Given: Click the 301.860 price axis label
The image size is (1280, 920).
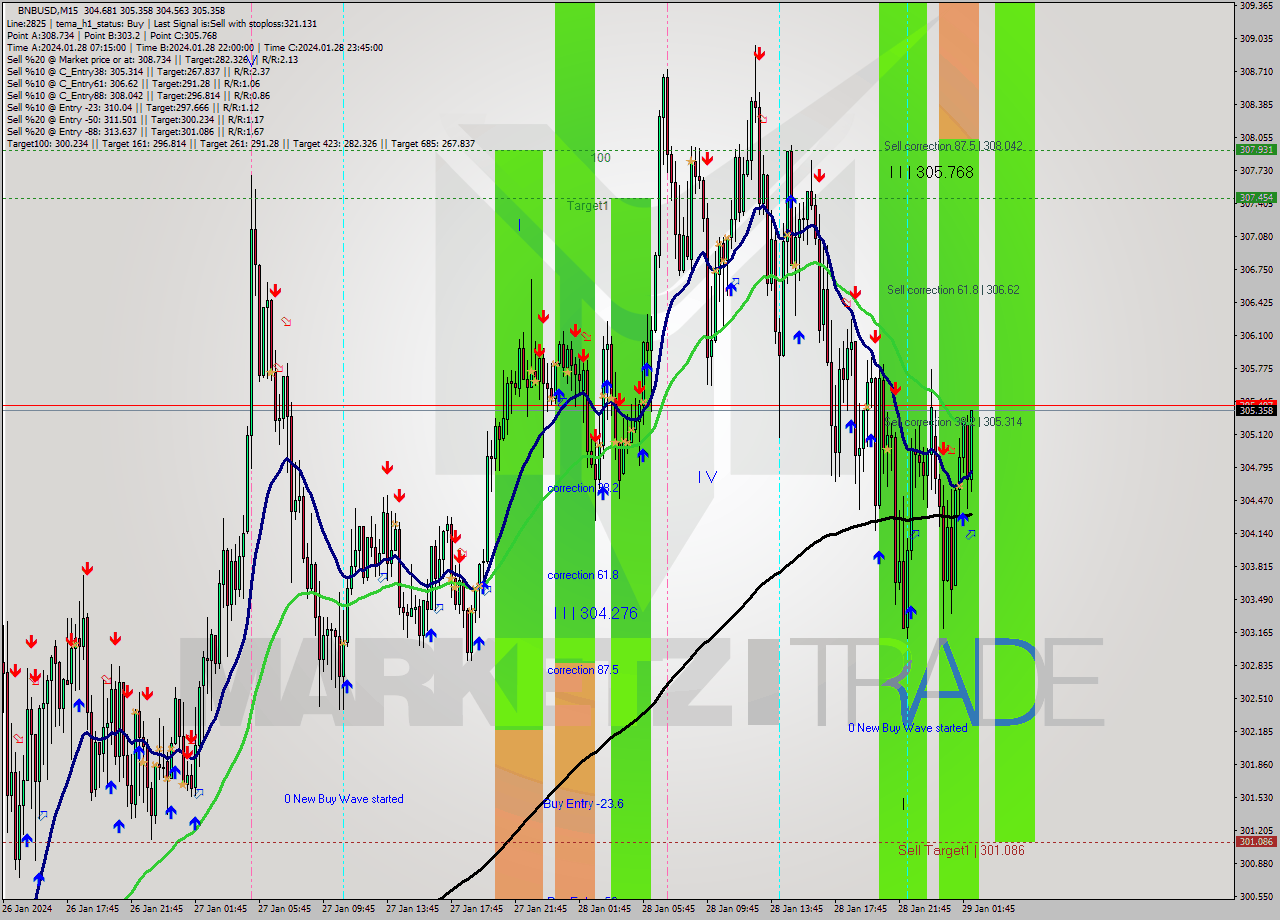Looking at the screenshot, I should click(1256, 764).
